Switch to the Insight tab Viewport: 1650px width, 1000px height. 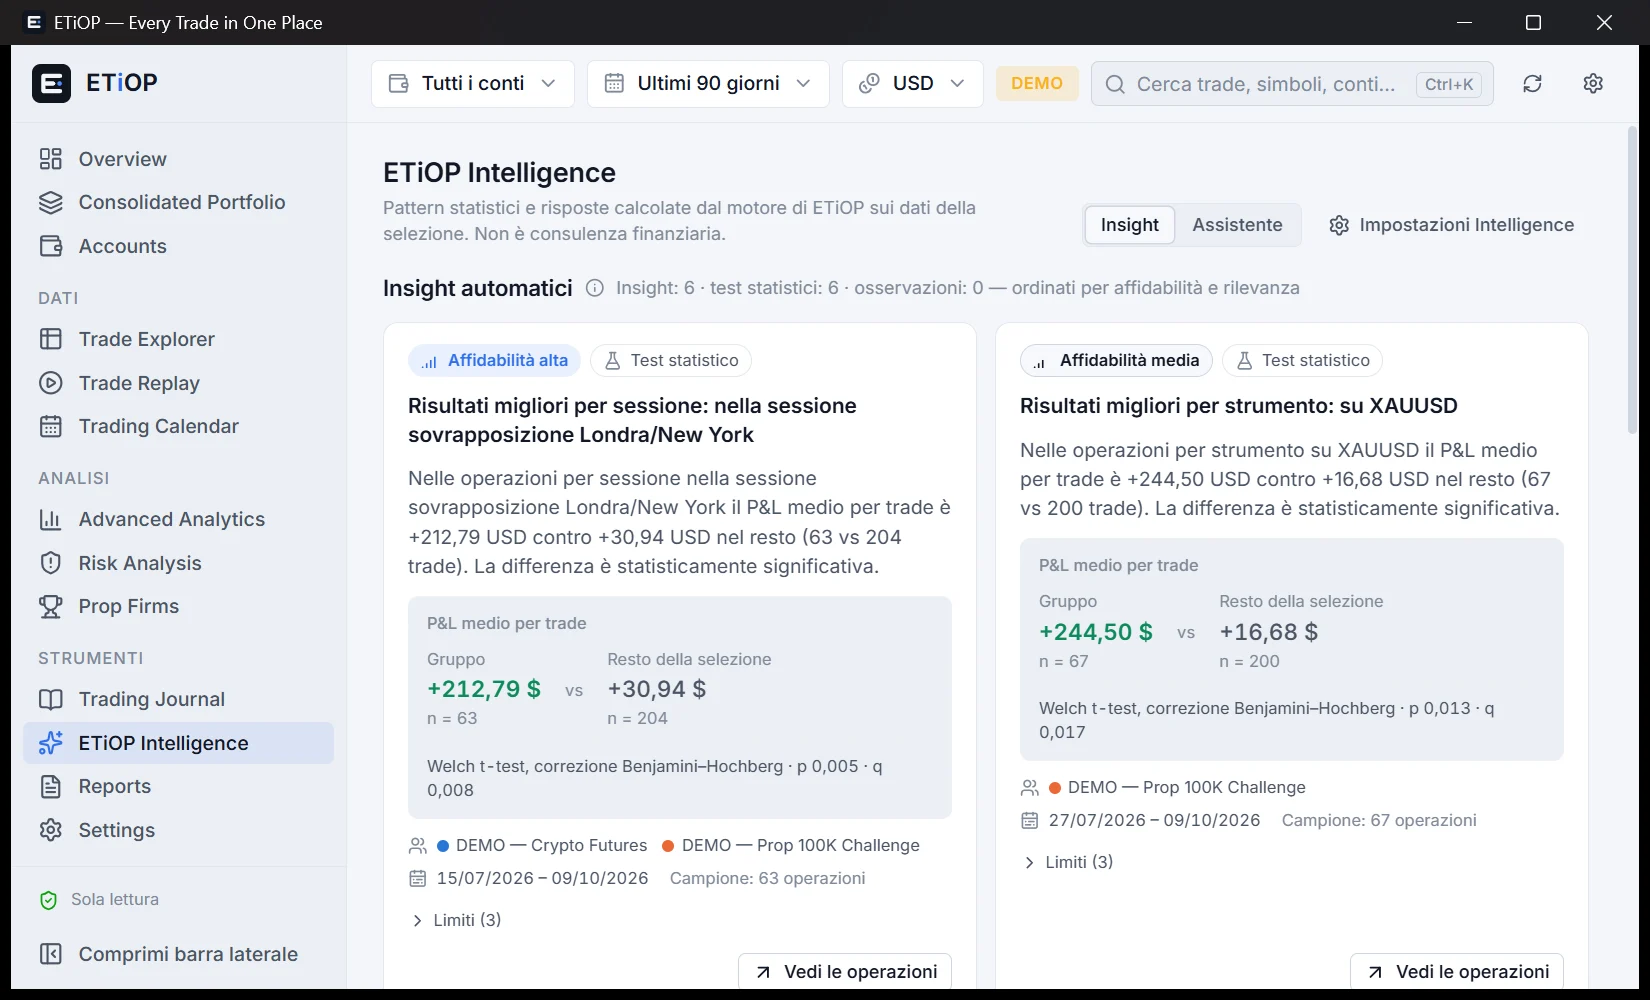(x=1130, y=225)
